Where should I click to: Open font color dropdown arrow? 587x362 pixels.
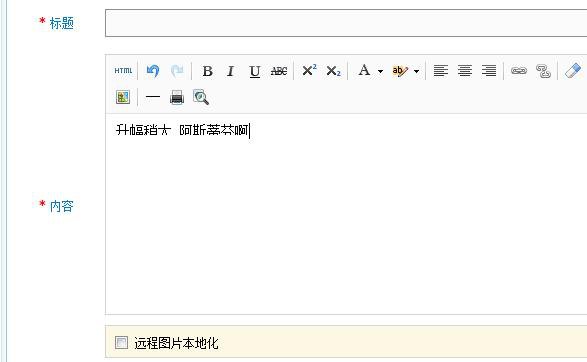(380, 71)
